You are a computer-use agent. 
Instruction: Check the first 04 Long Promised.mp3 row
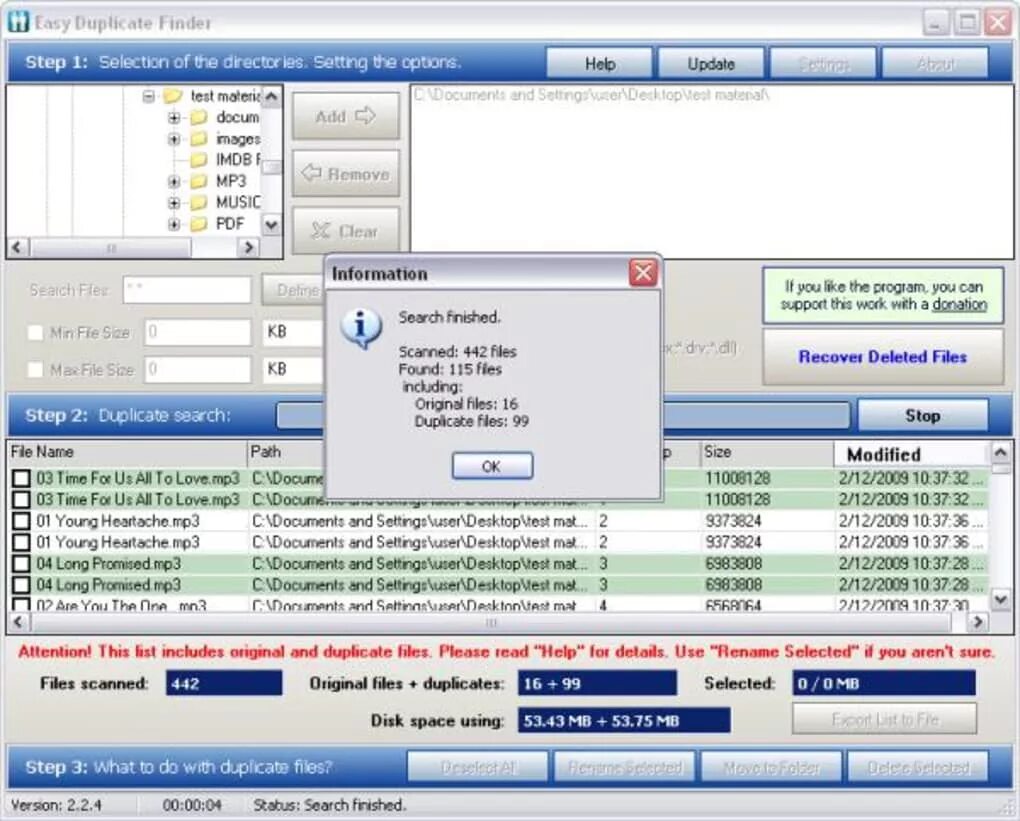21,564
